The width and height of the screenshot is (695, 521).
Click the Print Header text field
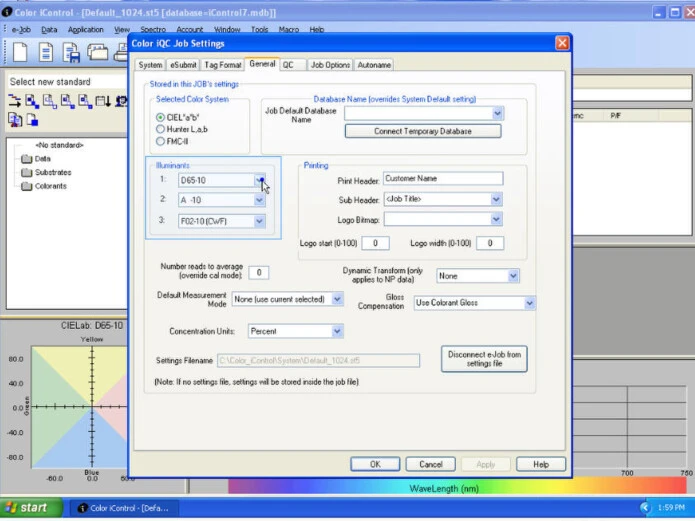442,179
